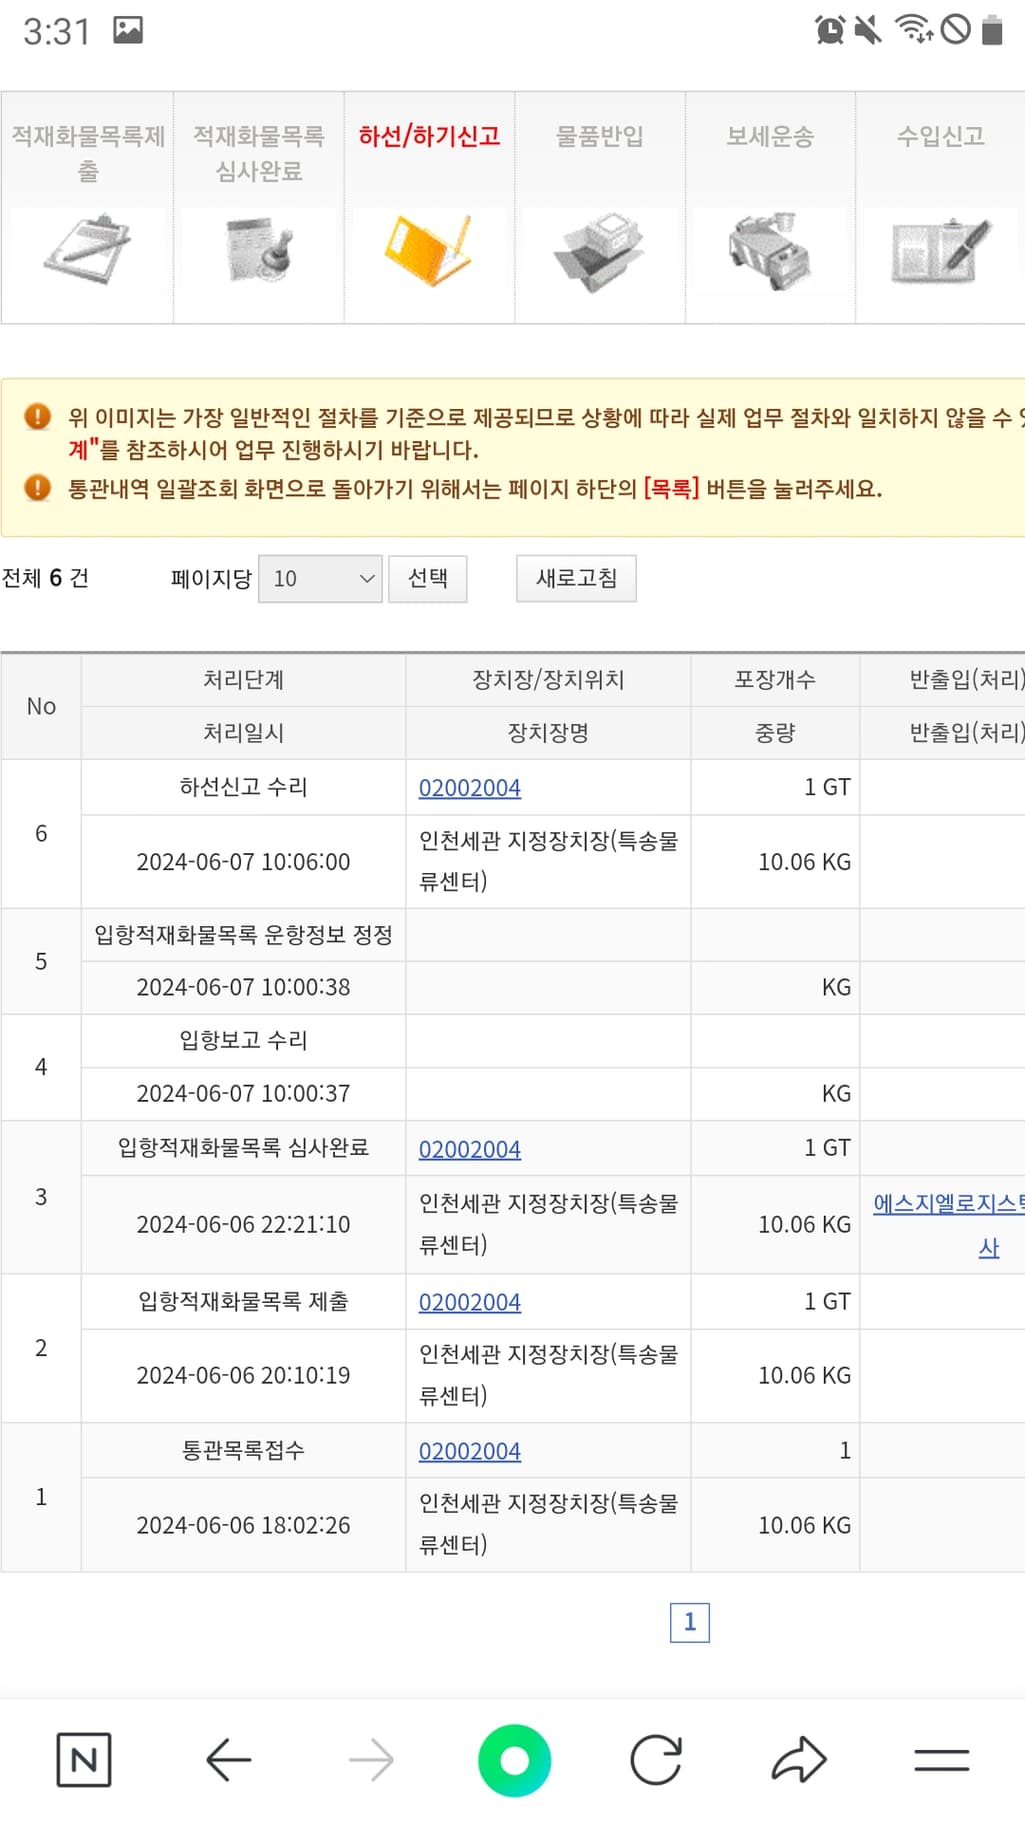The width and height of the screenshot is (1025, 1822).
Task: Click 입항적재화물목록 운항정보 정정 cell
Action: tap(243, 935)
